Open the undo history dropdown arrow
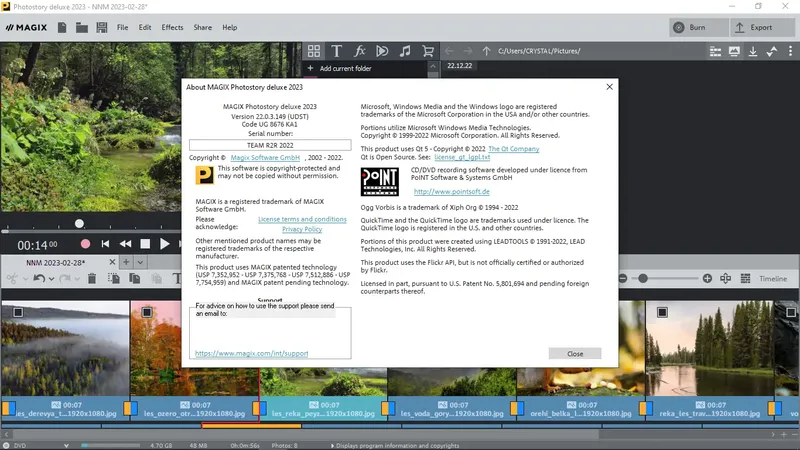 click(52, 279)
